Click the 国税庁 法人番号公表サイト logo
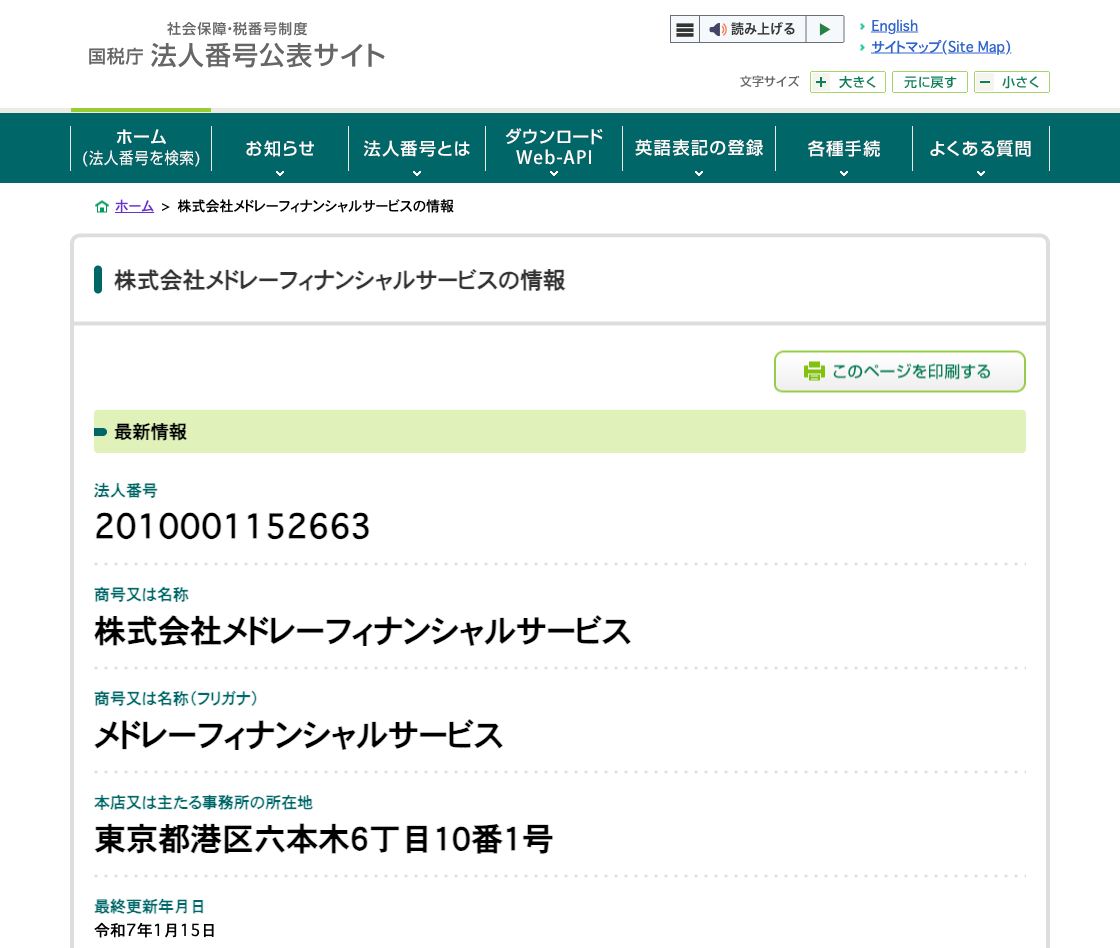 (236, 46)
